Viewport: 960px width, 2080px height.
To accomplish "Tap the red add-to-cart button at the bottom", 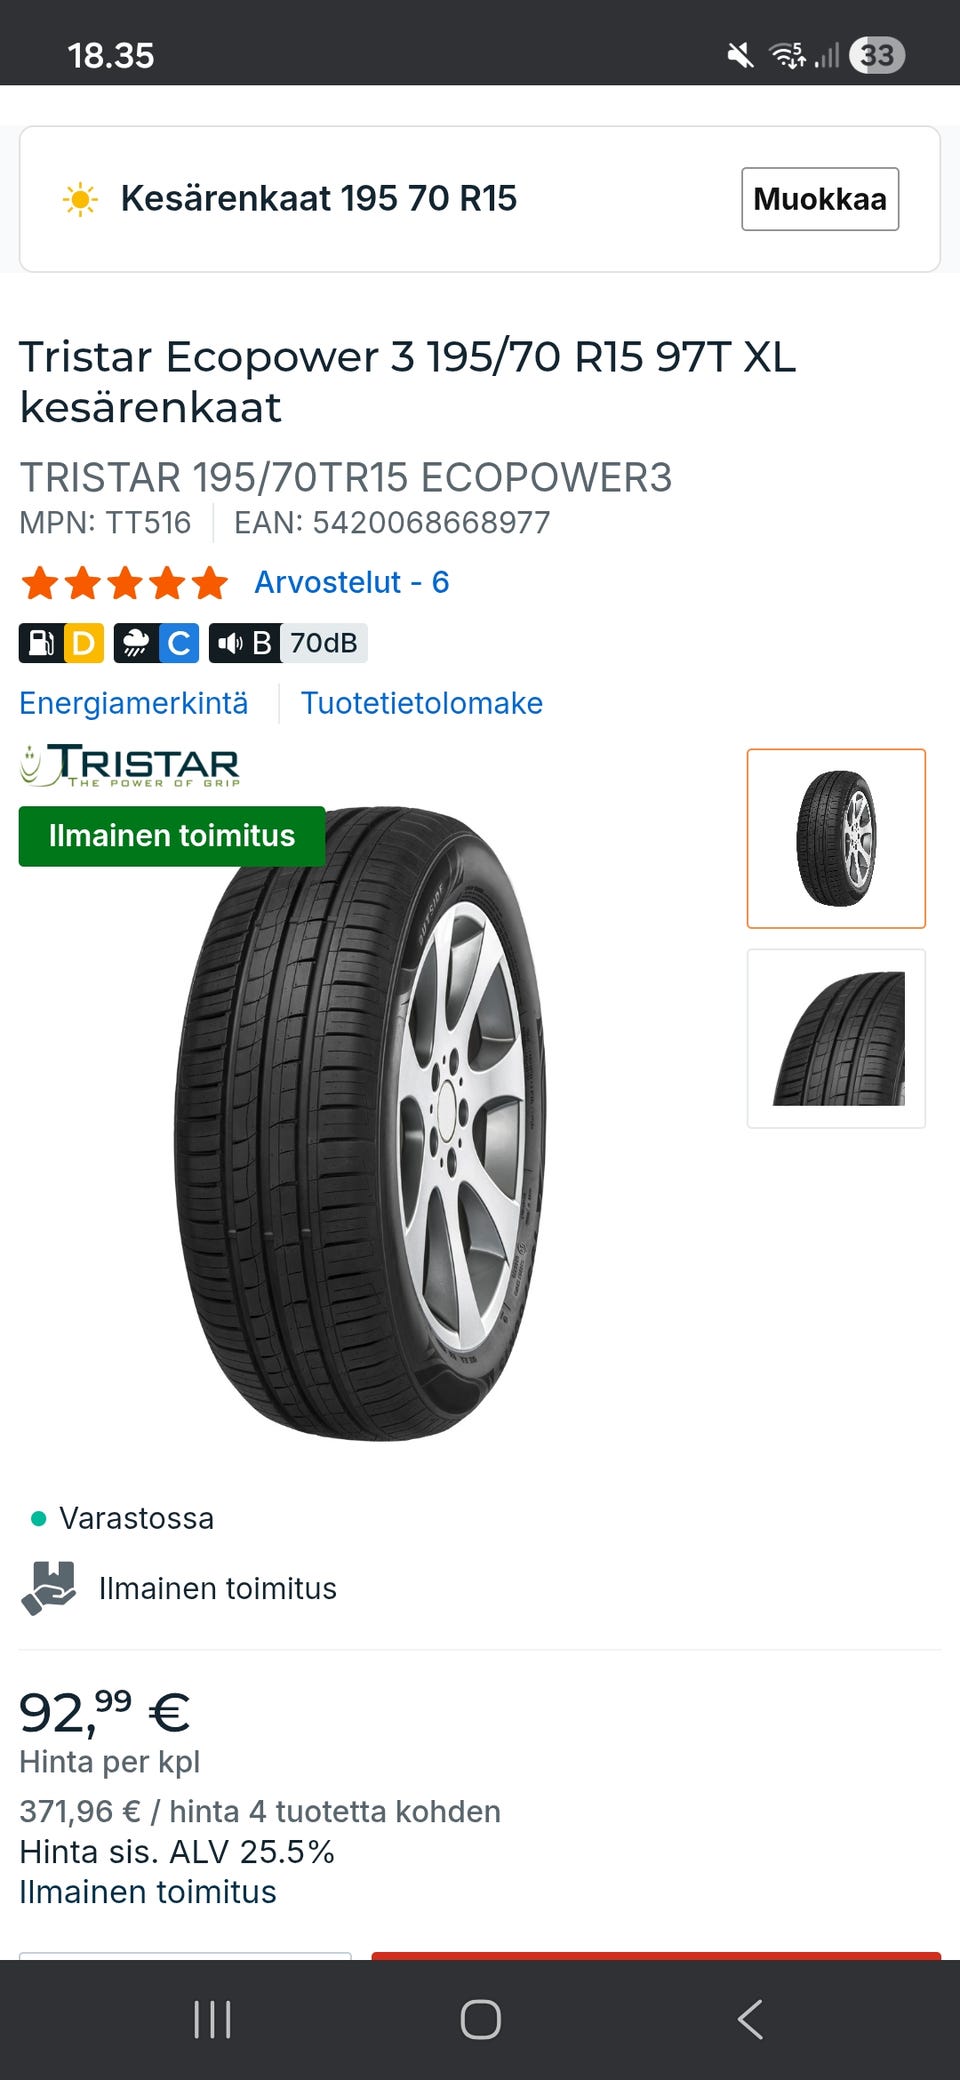I will click(656, 1955).
